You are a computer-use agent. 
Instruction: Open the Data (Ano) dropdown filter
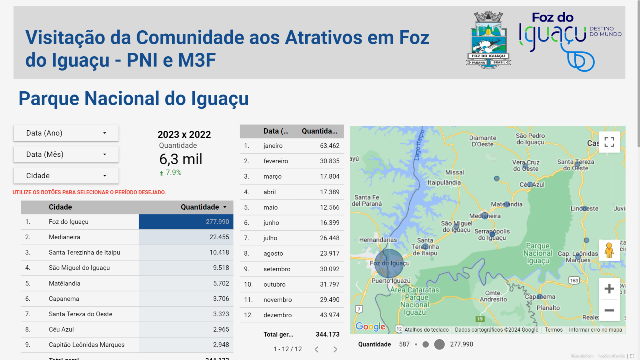tap(66, 133)
